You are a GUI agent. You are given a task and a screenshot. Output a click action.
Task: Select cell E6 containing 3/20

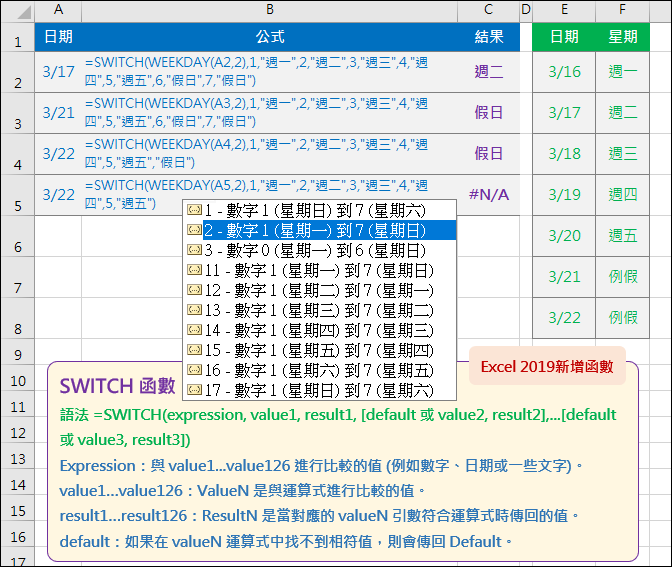tap(564, 236)
